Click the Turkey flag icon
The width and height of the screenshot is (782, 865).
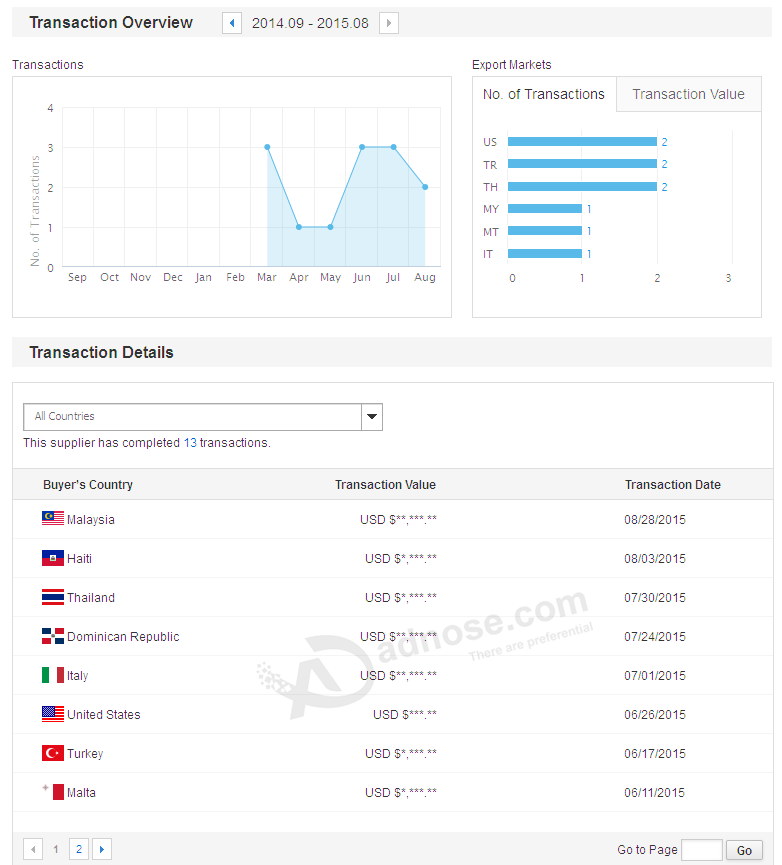(53, 753)
